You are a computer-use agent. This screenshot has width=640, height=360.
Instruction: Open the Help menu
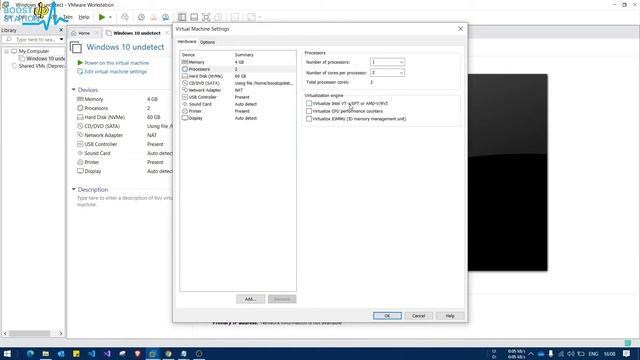(x=84, y=17)
